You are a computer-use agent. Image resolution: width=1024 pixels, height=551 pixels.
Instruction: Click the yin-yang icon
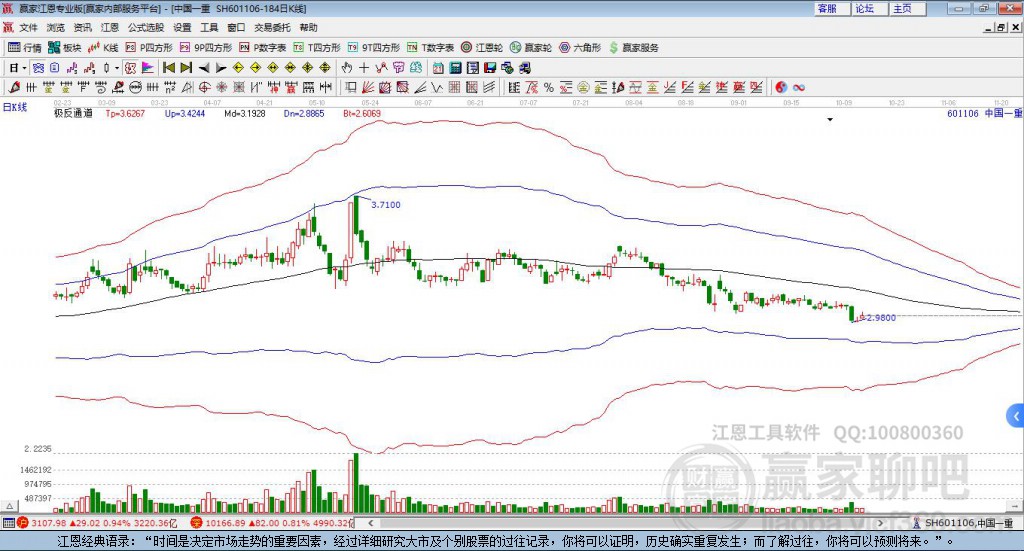[x=781, y=87]
